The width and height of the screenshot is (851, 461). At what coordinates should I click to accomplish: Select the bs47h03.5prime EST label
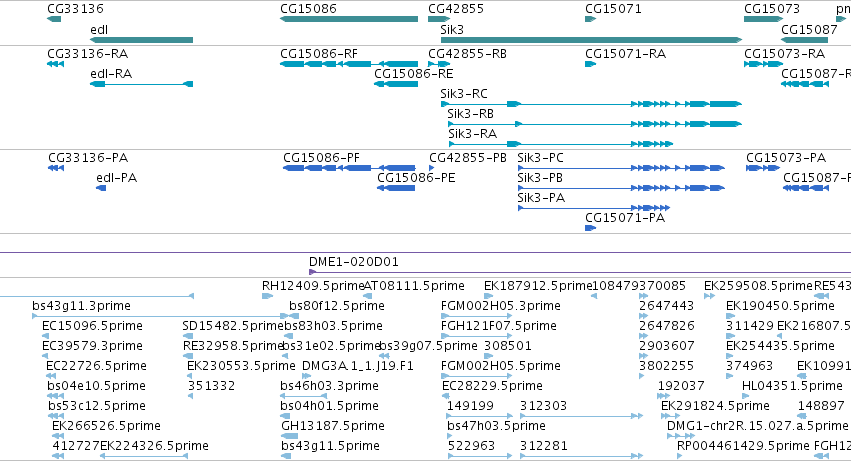coord(496,426)
